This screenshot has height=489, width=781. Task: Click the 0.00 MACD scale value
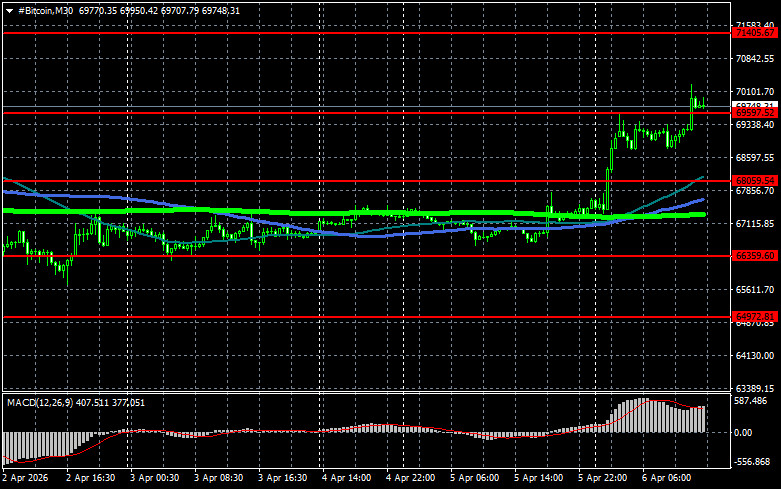[743, 433]
